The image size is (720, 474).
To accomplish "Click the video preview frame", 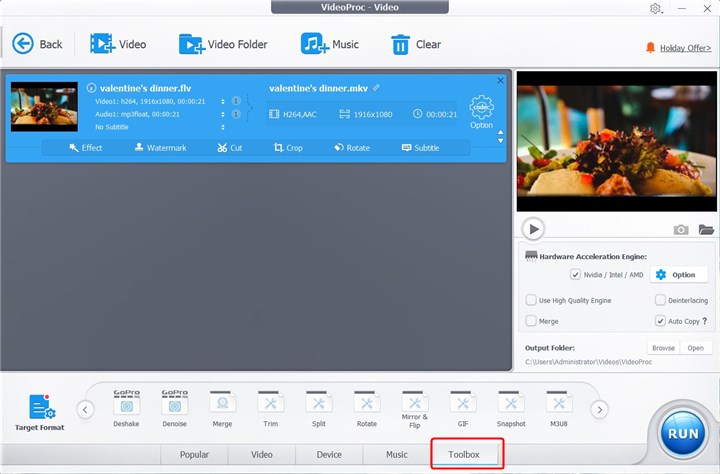I will 617,141.
